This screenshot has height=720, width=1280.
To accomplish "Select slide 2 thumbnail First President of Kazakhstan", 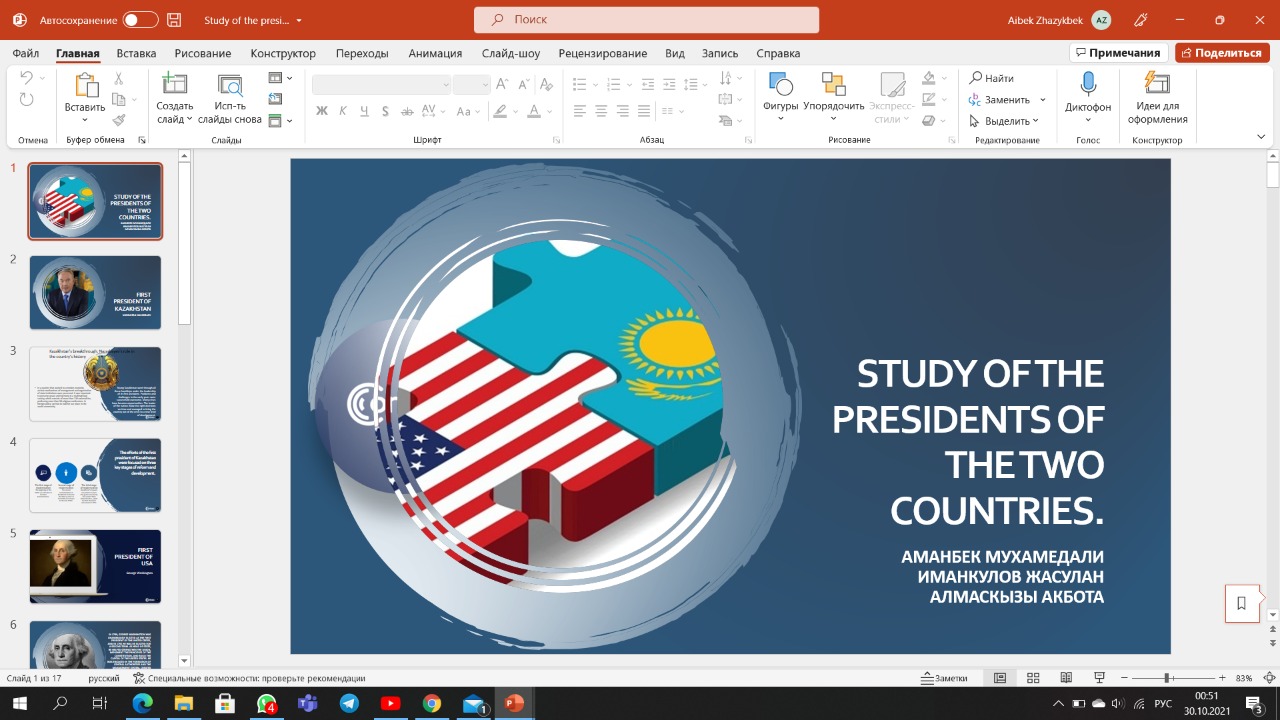I will tap(95, 292).
